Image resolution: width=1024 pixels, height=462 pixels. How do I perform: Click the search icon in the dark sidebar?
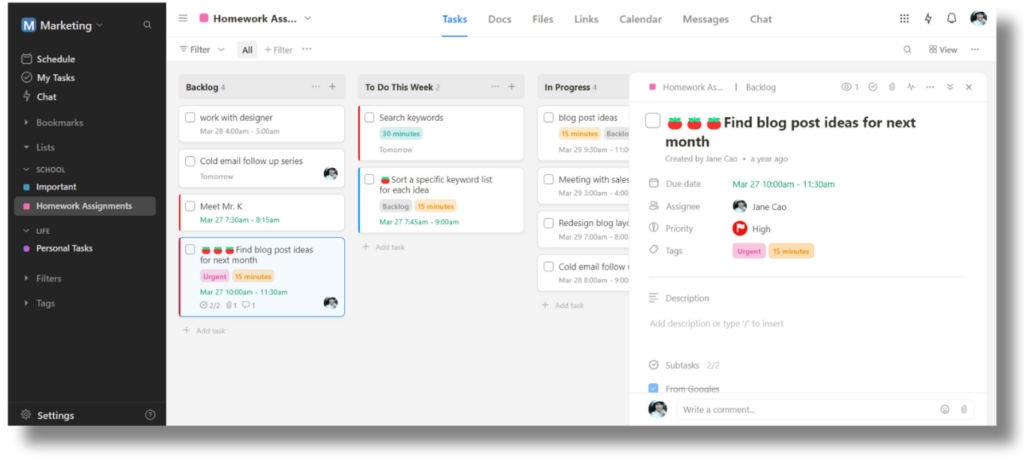coord(148,25)
